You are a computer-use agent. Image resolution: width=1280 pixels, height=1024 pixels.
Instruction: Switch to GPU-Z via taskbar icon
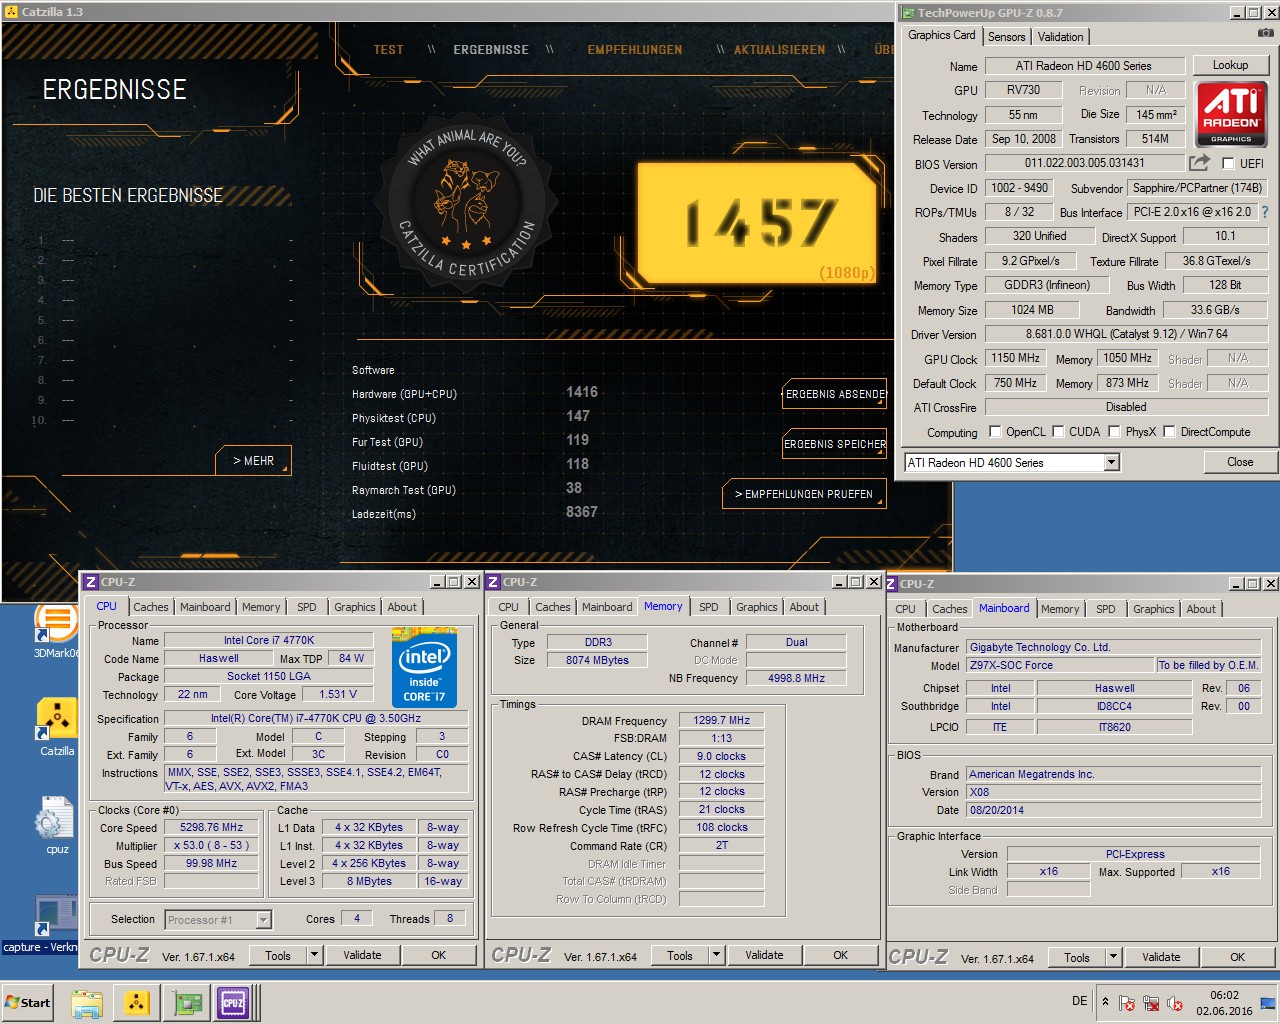coord(187,1003)
